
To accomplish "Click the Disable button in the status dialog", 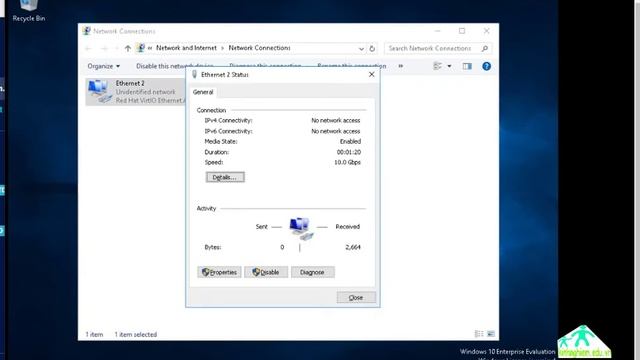I will pos(266,272).
